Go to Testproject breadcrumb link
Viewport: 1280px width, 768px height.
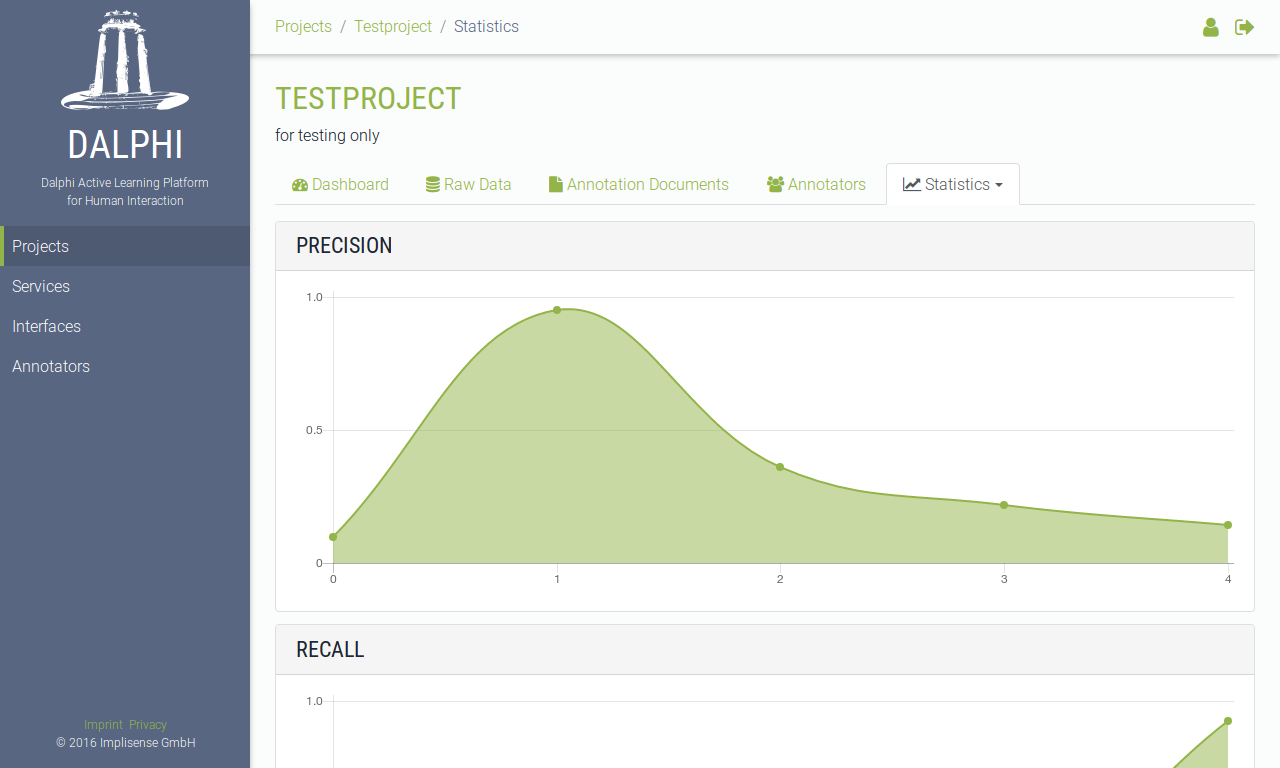click(393, 27)
